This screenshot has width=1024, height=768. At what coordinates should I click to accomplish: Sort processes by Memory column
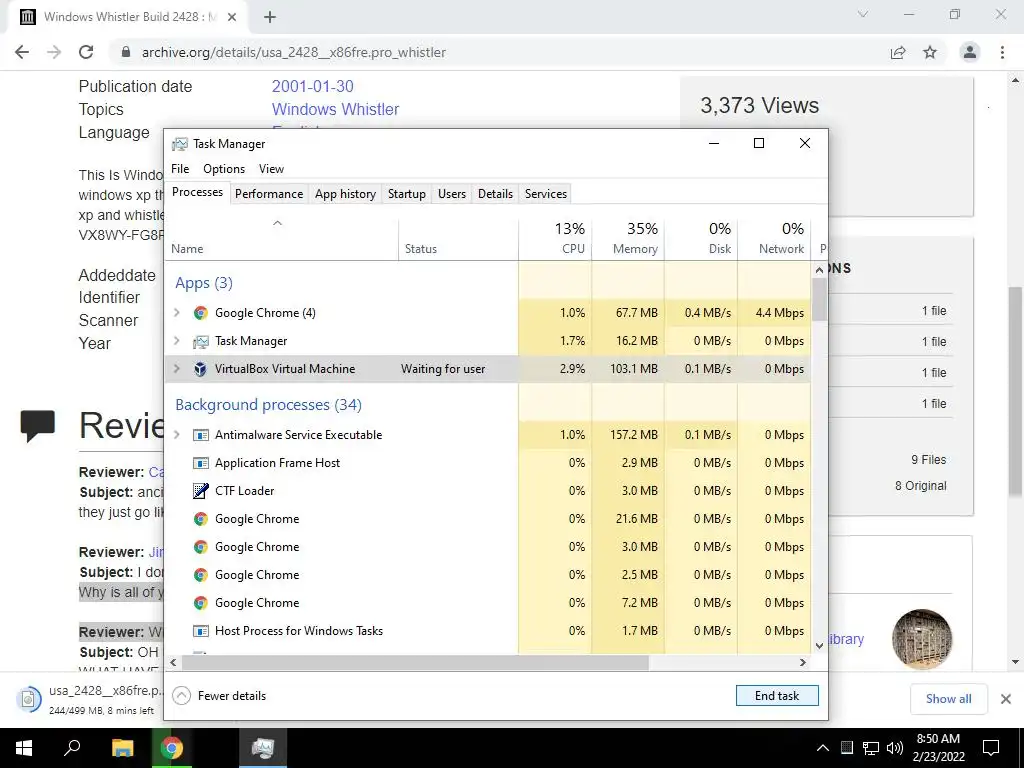(628, 240)
